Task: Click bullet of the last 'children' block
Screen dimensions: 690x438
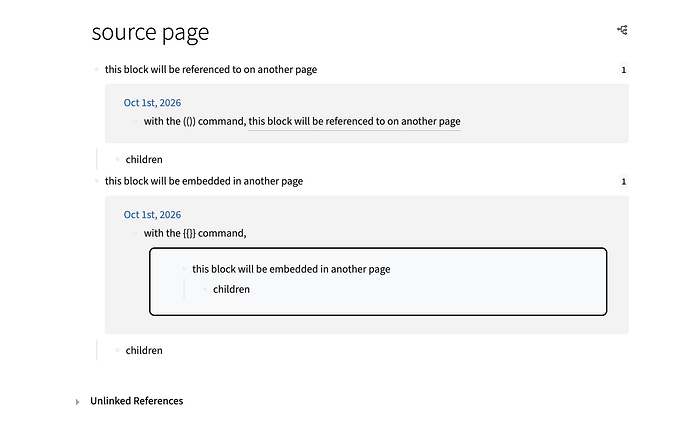Action: (x=117, y=350)
